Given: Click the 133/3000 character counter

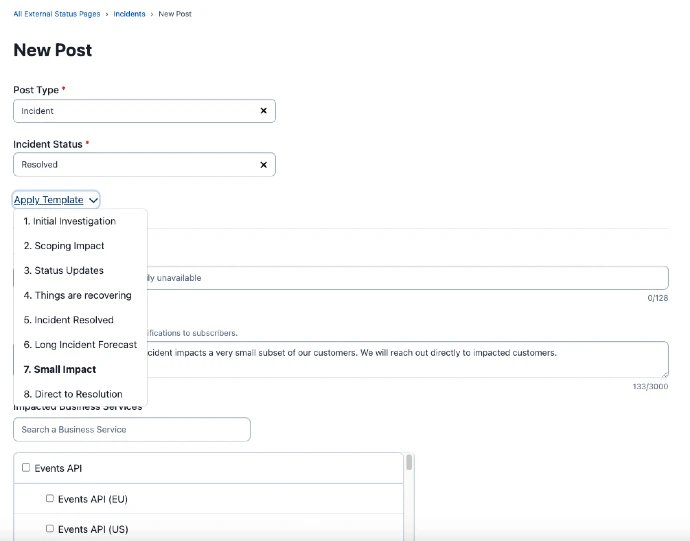Looking at the screenshot, I should [650, 386].
